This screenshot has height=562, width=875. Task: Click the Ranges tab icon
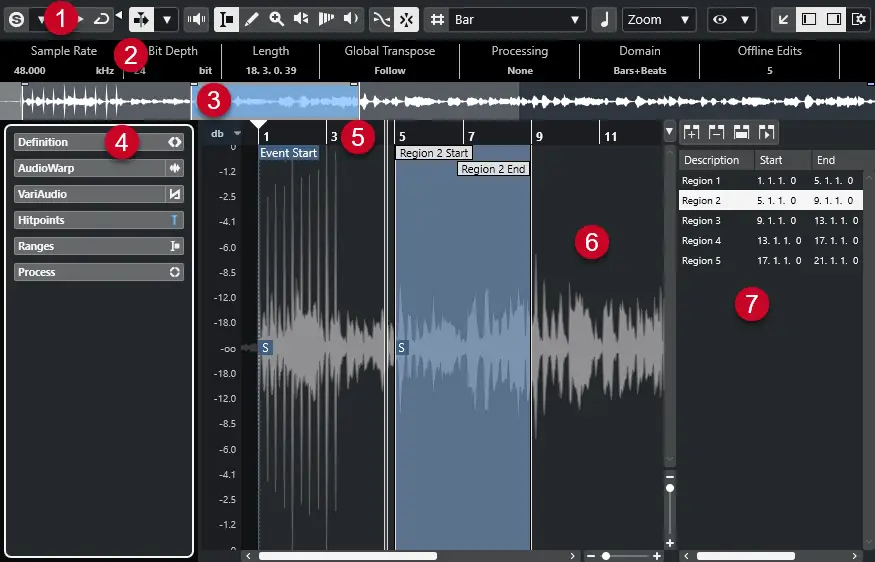(x=175, y=246)
